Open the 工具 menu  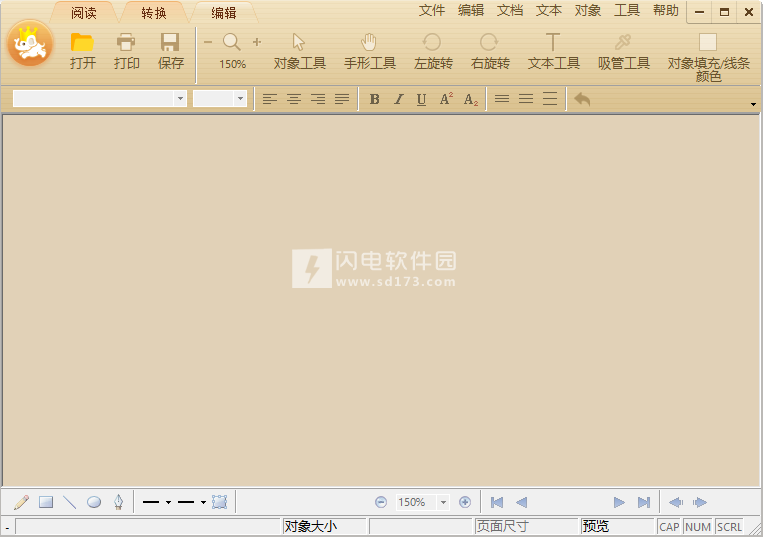(x=626, y=10)
